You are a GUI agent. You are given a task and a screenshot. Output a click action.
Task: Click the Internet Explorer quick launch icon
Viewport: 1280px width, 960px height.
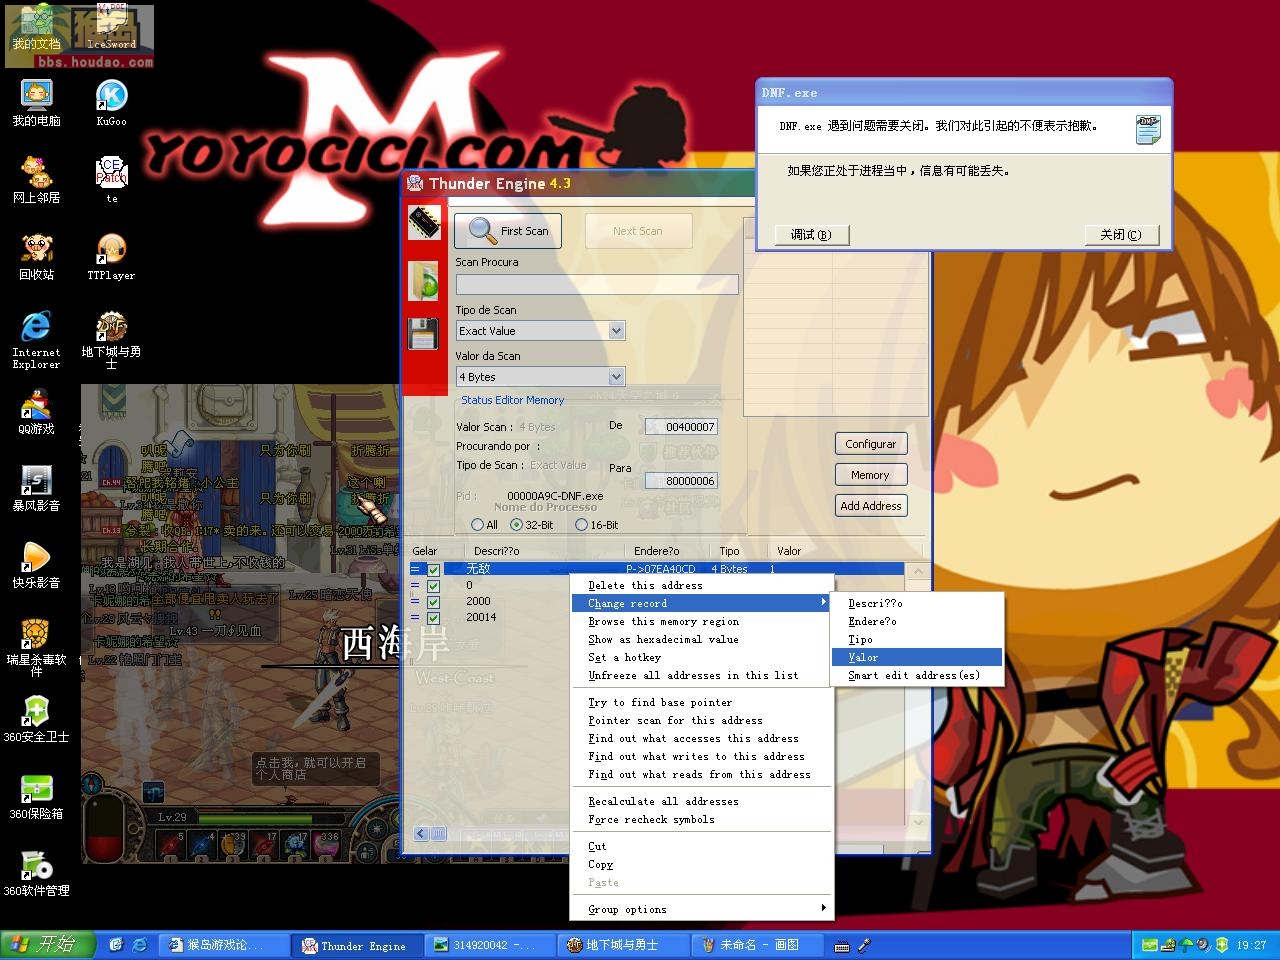click(139, 944)
